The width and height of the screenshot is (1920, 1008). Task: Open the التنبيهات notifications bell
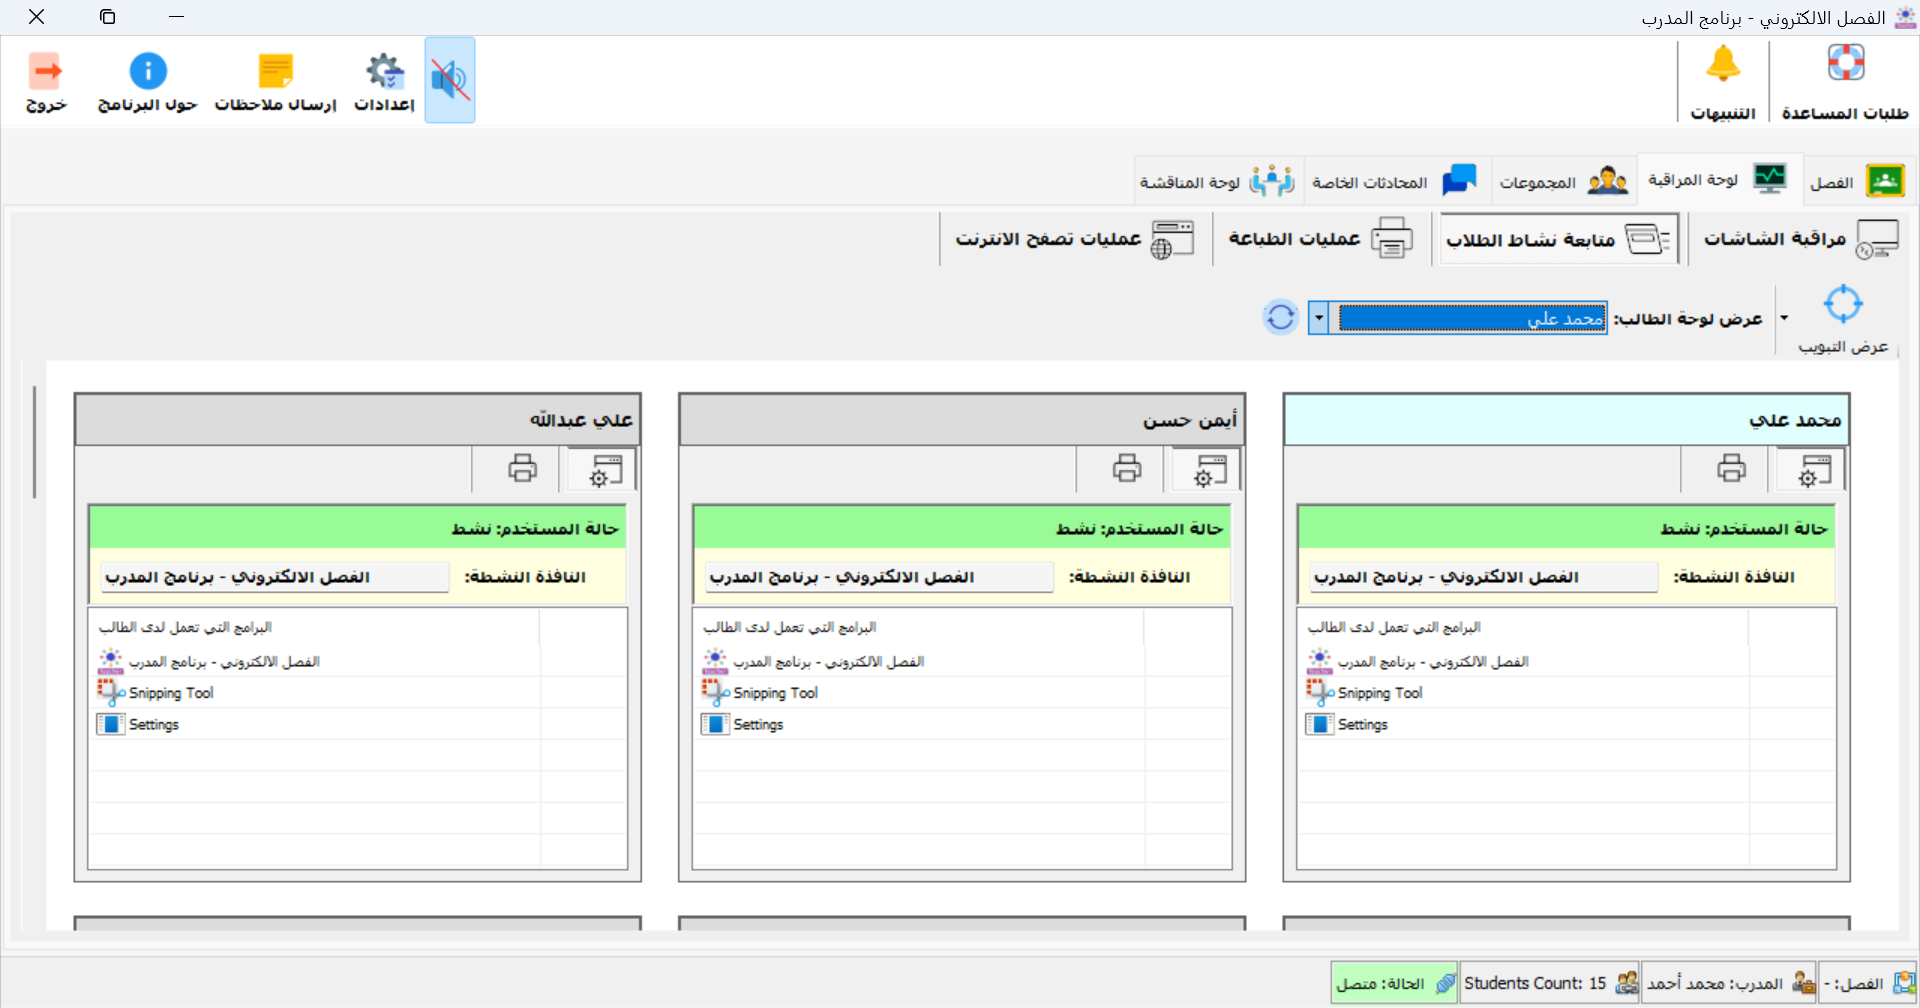(1724, 80)
